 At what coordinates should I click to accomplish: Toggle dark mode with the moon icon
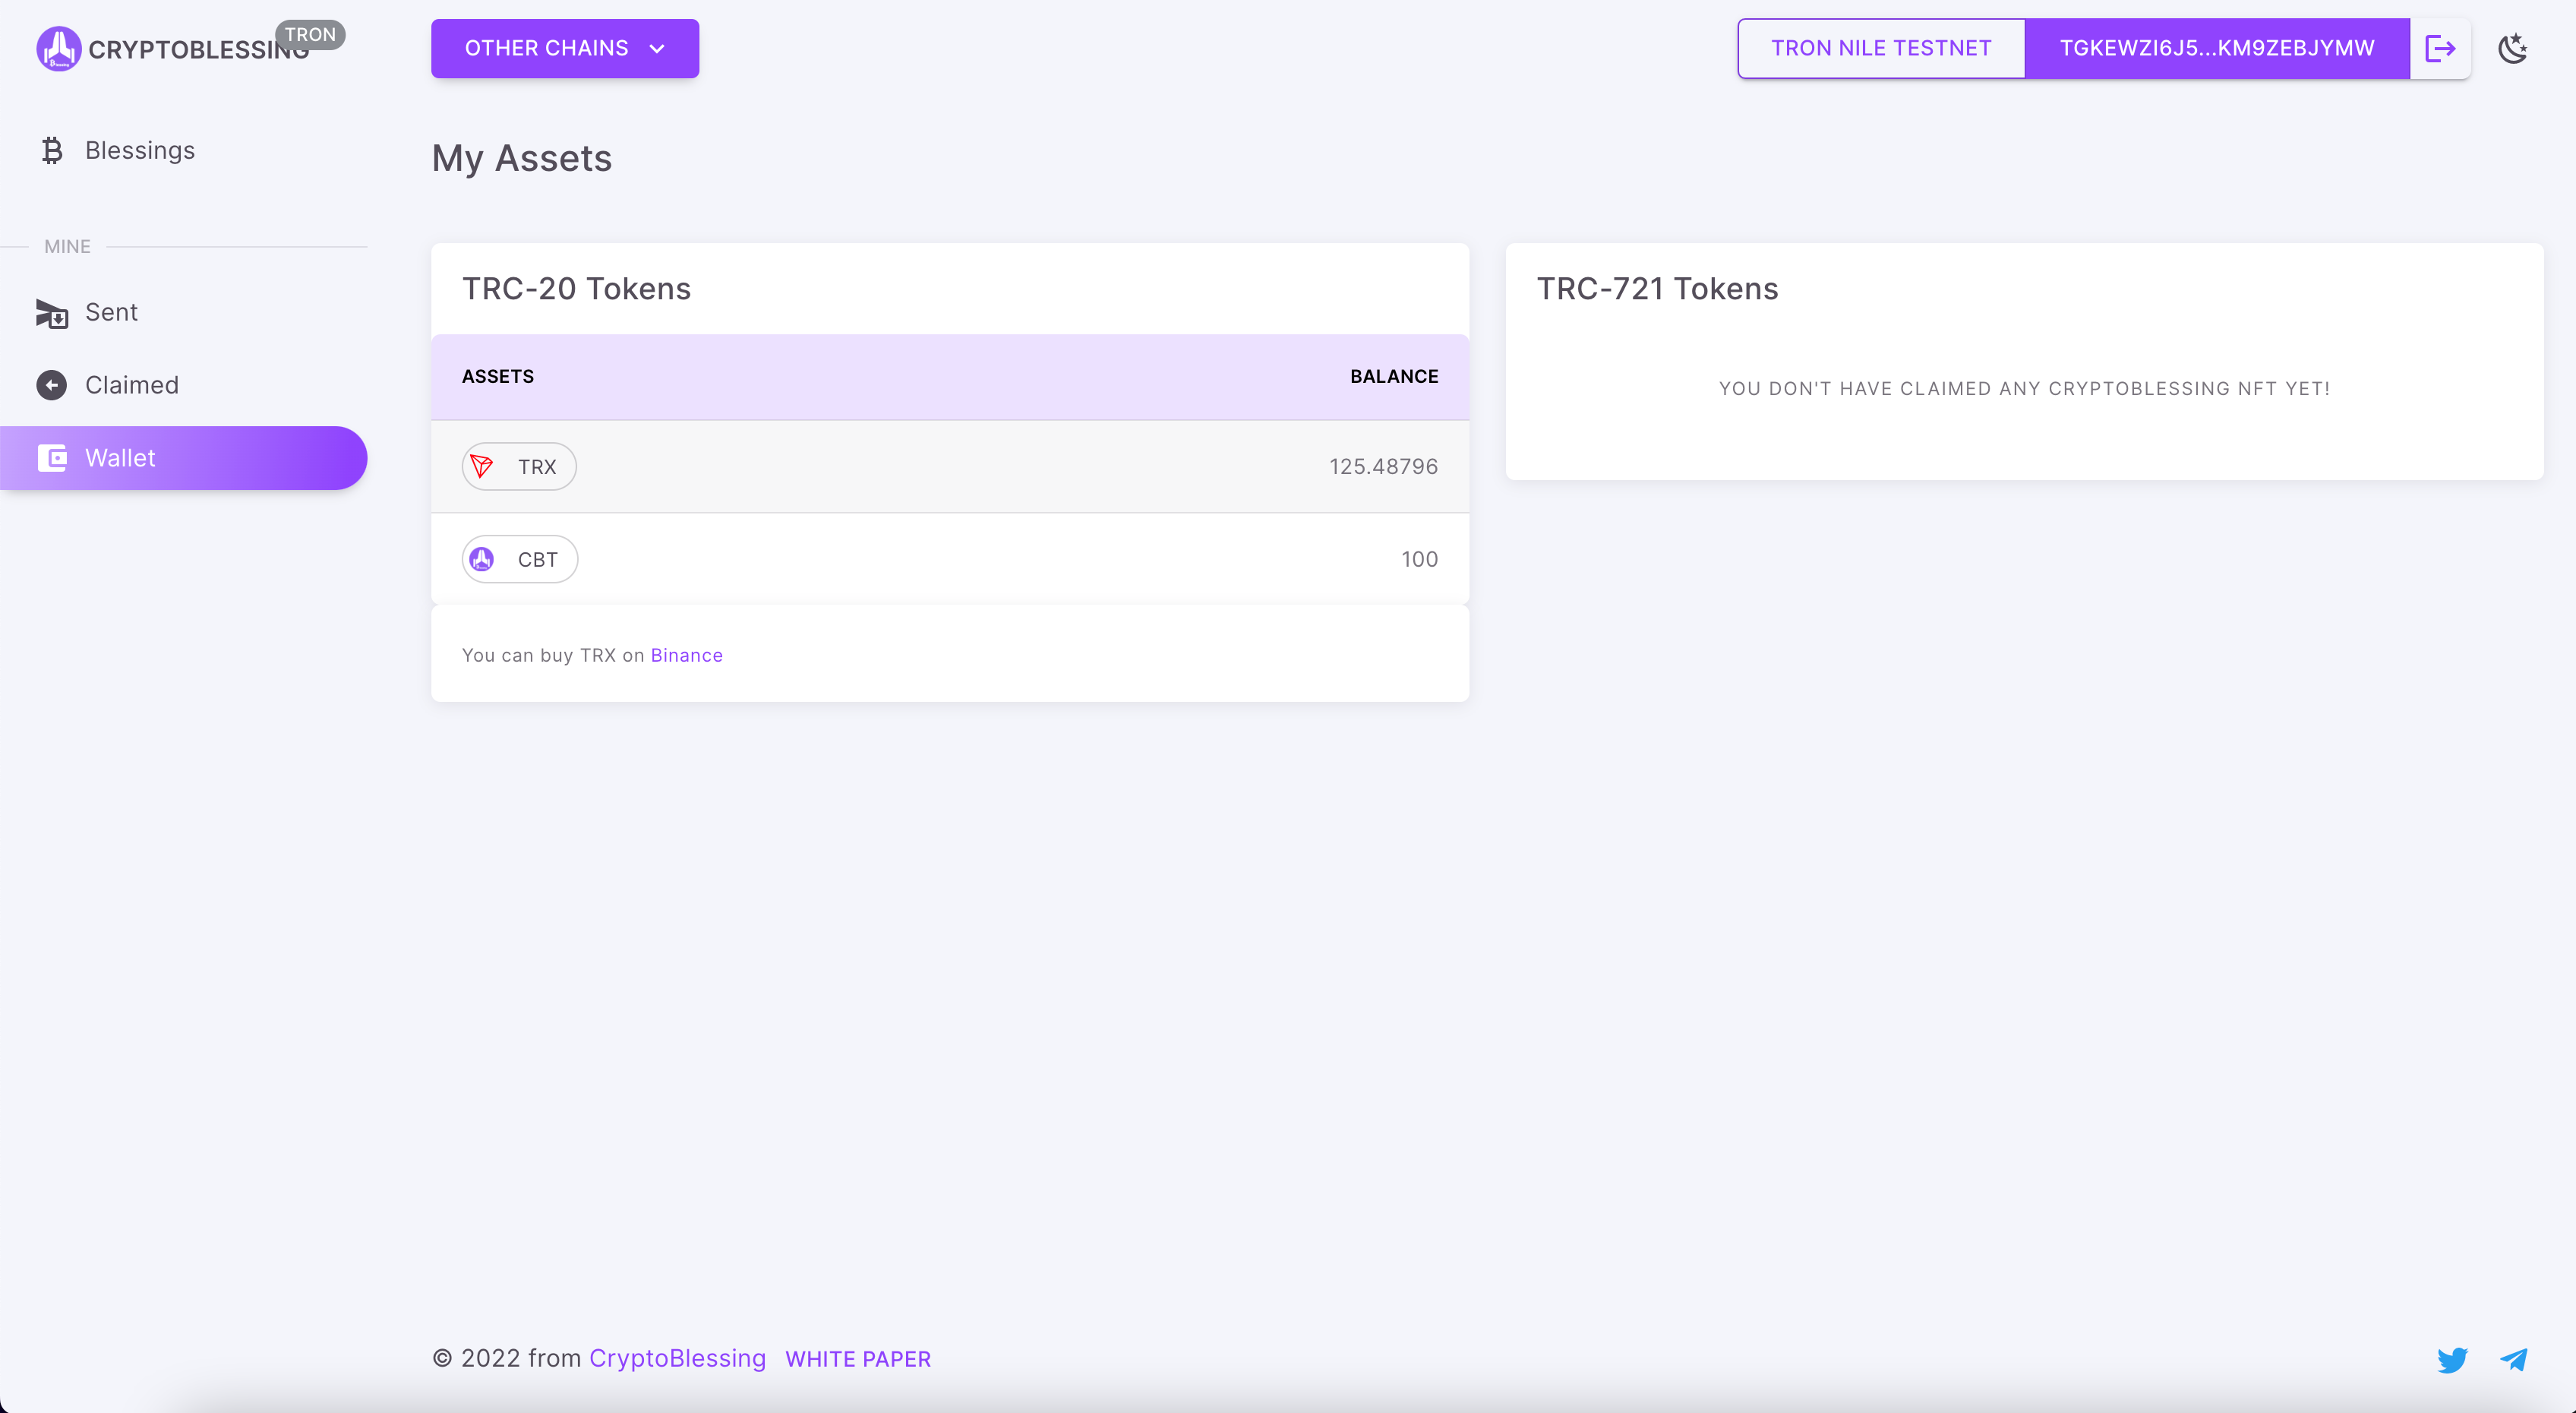point(2512,48)
